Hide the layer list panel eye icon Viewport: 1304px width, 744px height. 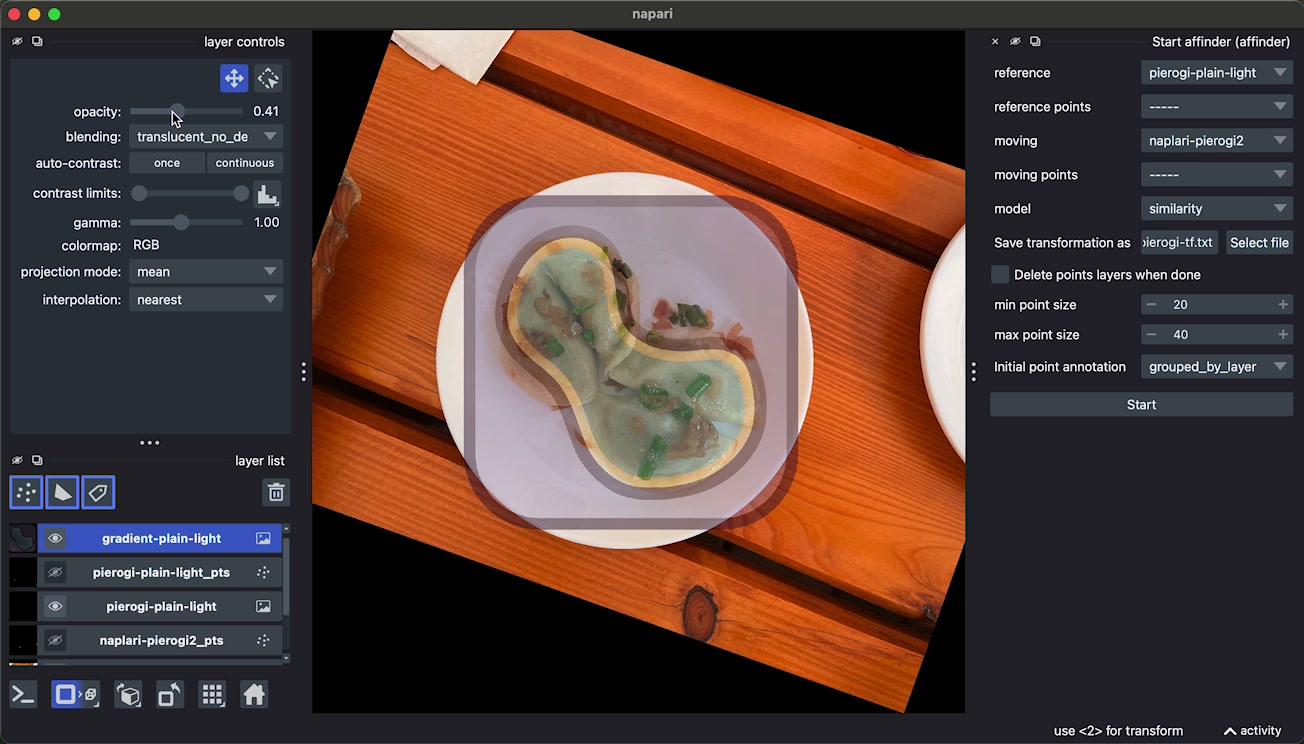17,460
